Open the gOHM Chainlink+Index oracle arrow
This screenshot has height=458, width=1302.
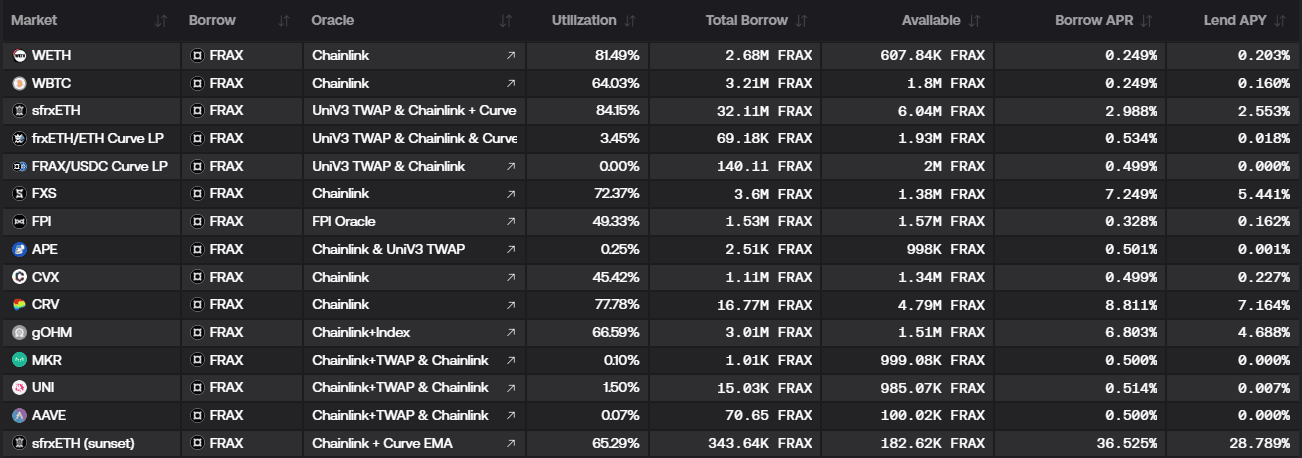[x=511, y=333]
